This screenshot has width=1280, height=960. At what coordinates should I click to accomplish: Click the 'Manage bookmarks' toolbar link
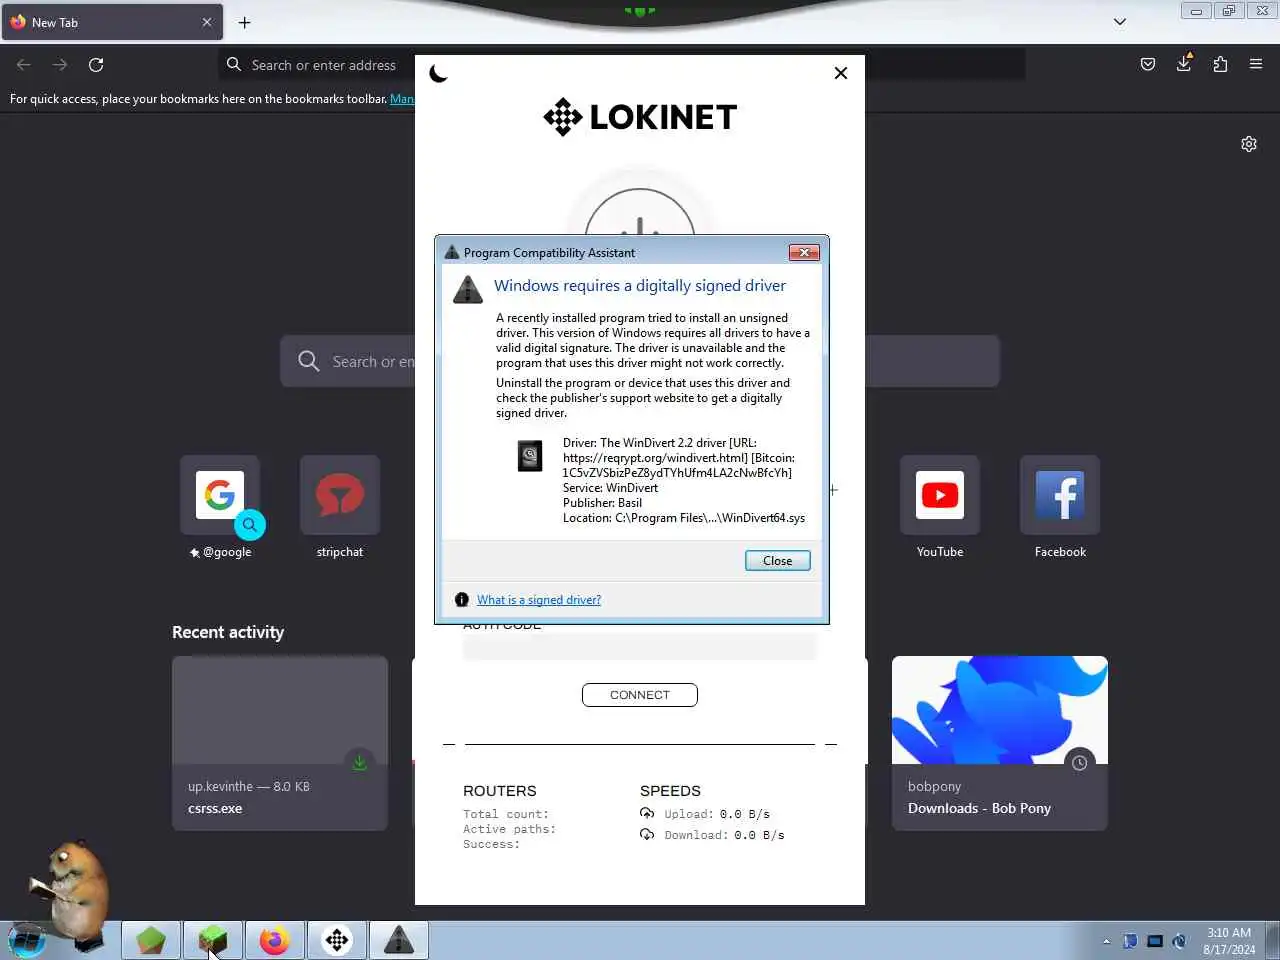pyautogui.click(x=402, y=99)
